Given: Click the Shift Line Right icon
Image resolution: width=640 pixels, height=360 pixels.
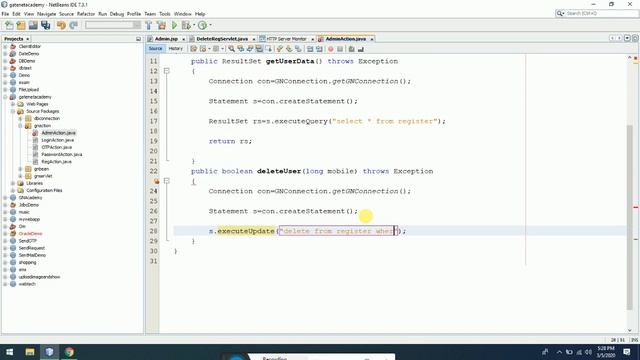Looking at the screenshot, I should pos(319,49).
